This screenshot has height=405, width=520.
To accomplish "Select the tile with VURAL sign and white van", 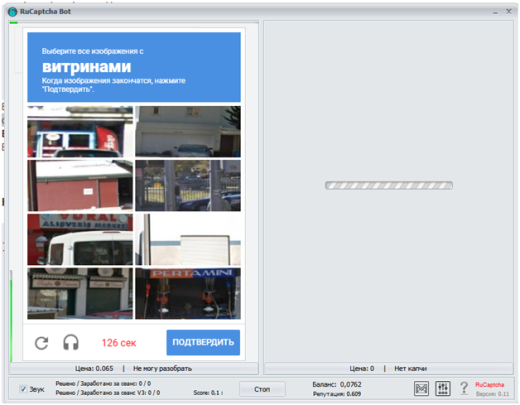I will 80,239.
